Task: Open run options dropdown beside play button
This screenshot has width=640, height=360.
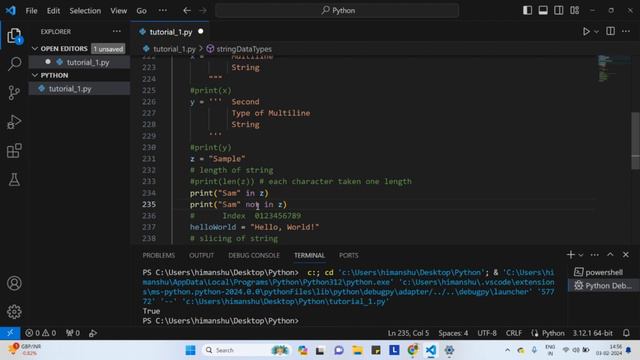Action: 596,32
